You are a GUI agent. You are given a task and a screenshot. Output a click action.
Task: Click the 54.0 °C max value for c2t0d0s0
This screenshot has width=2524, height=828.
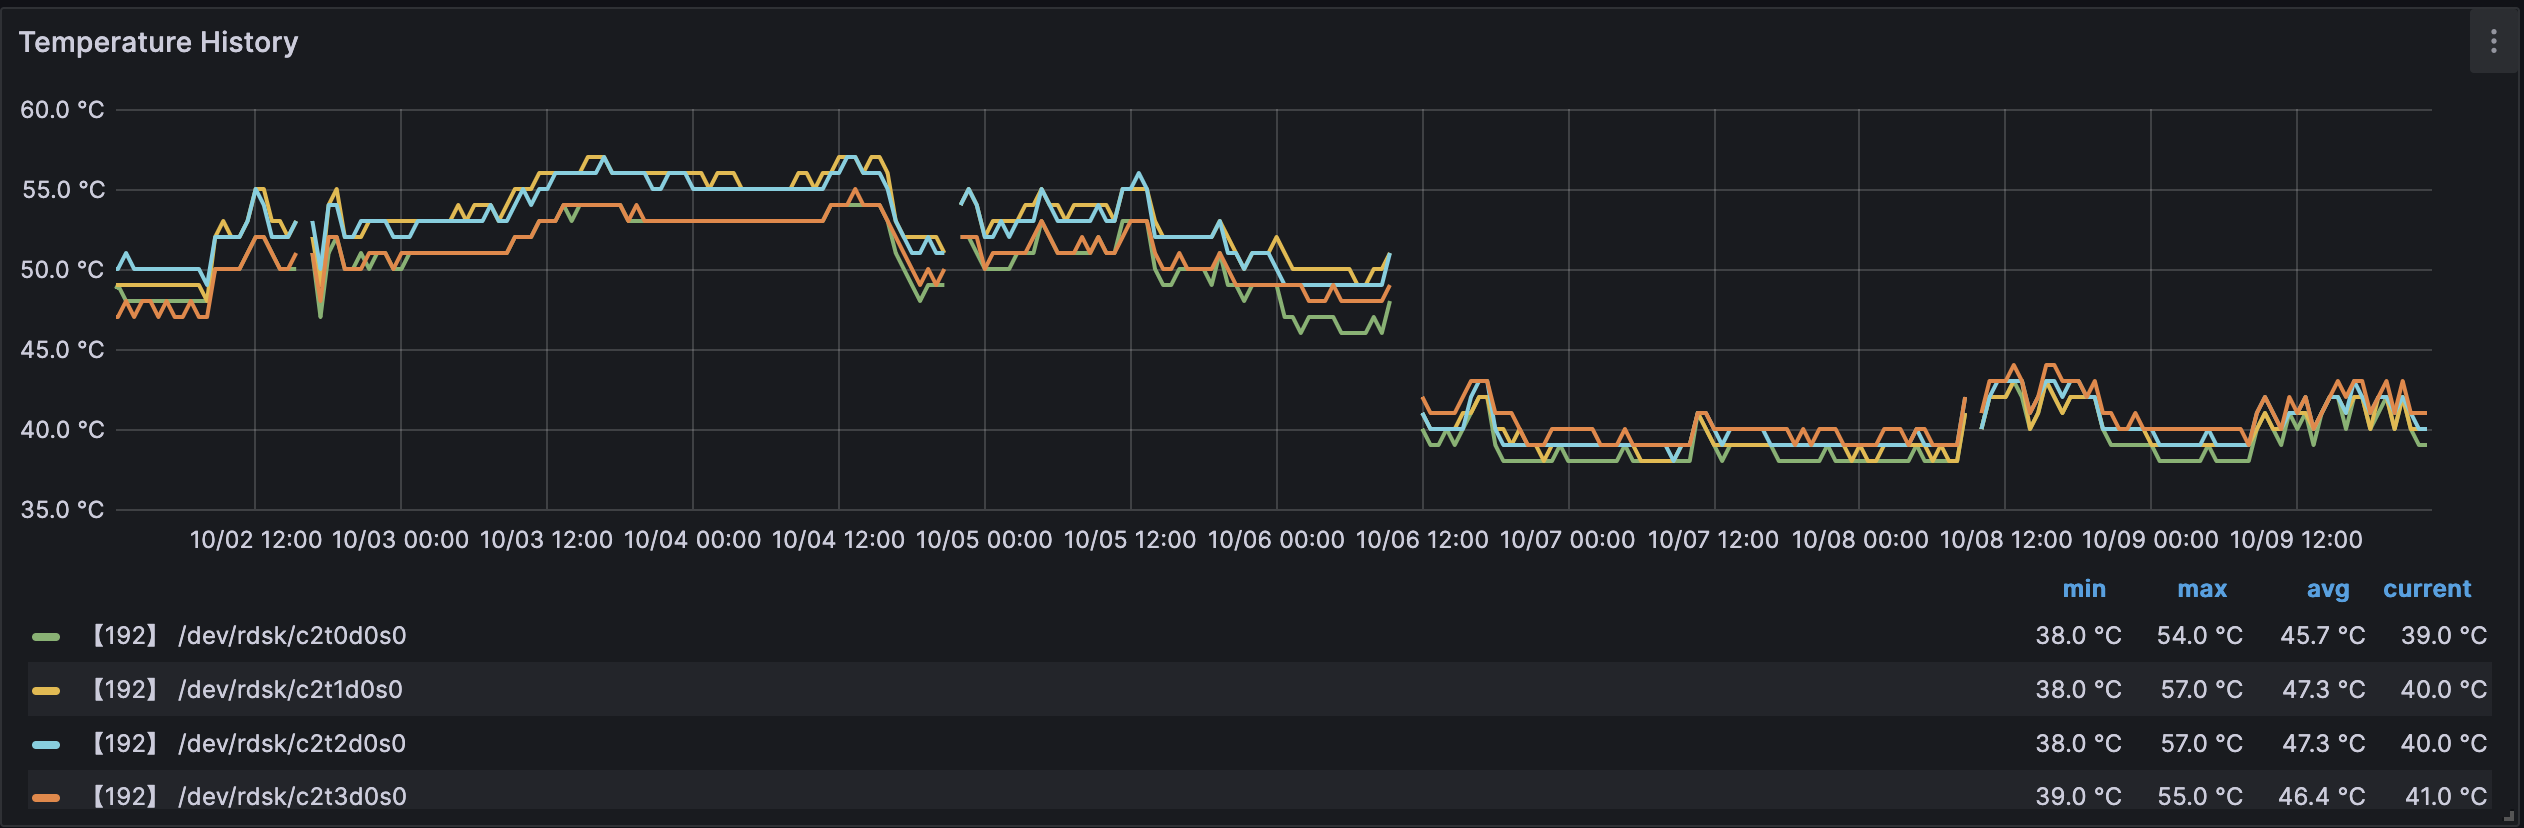click(2199, 636)
